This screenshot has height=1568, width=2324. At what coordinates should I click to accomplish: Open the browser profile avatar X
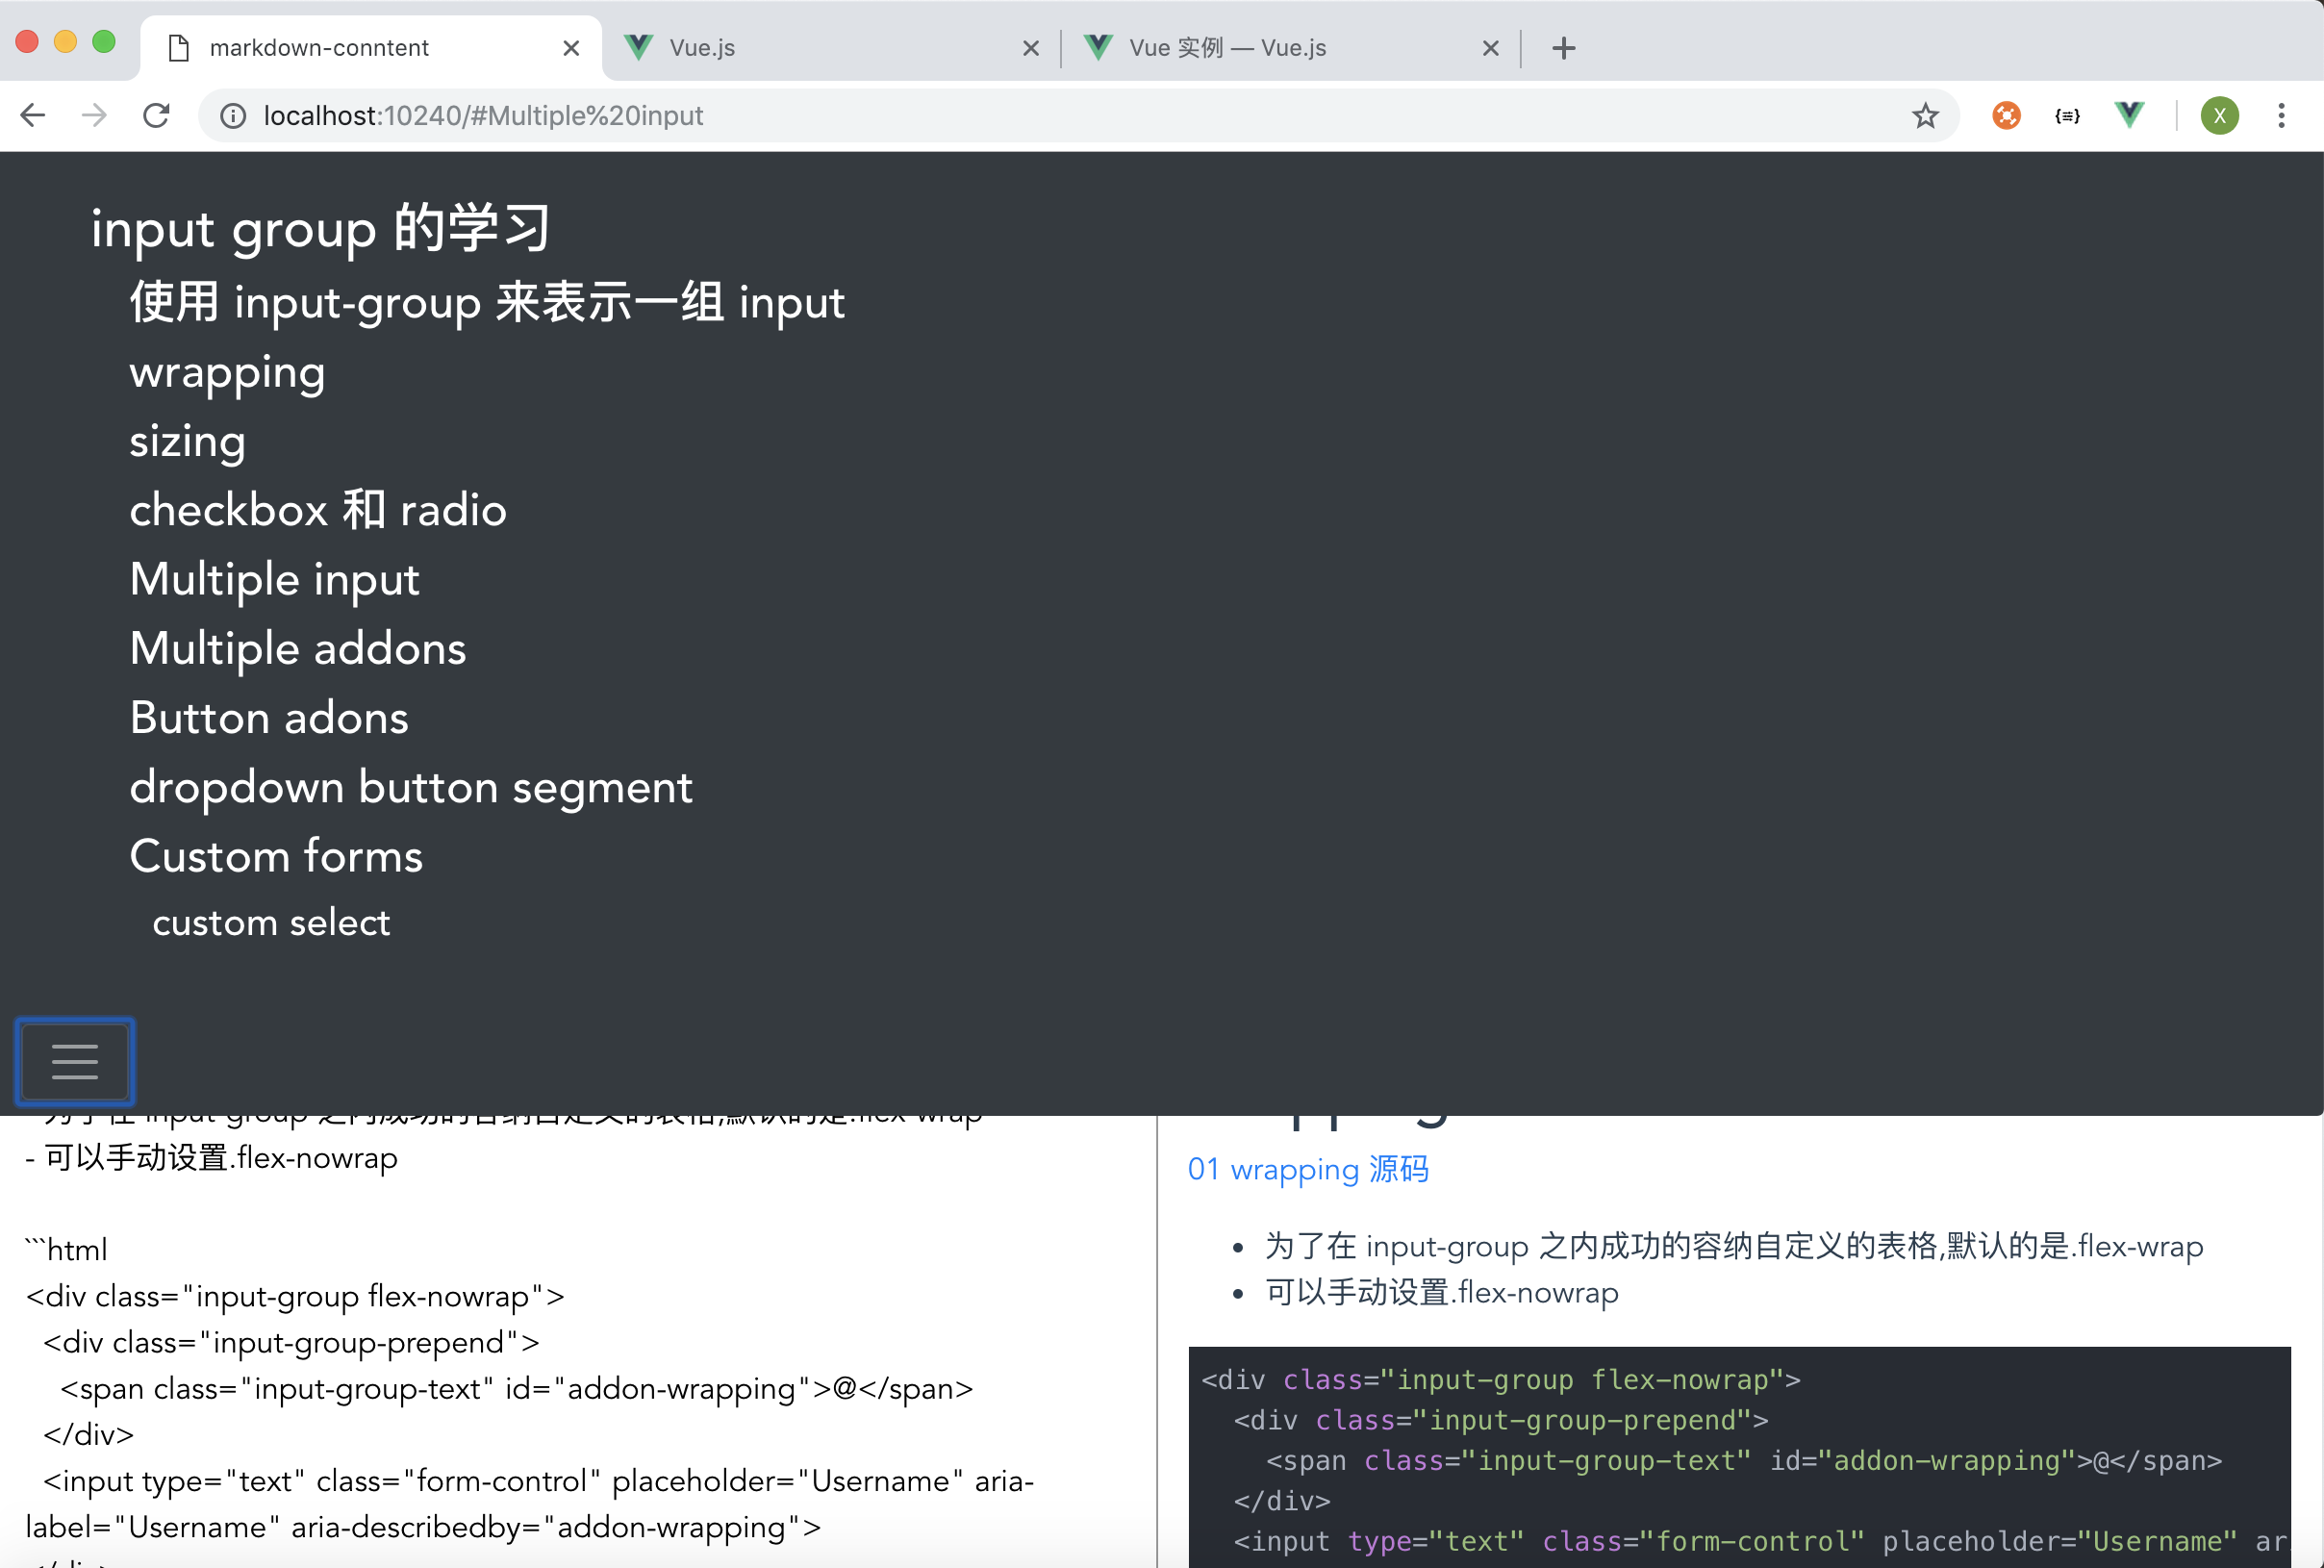pyautogui.click(x=2219, y=115)
